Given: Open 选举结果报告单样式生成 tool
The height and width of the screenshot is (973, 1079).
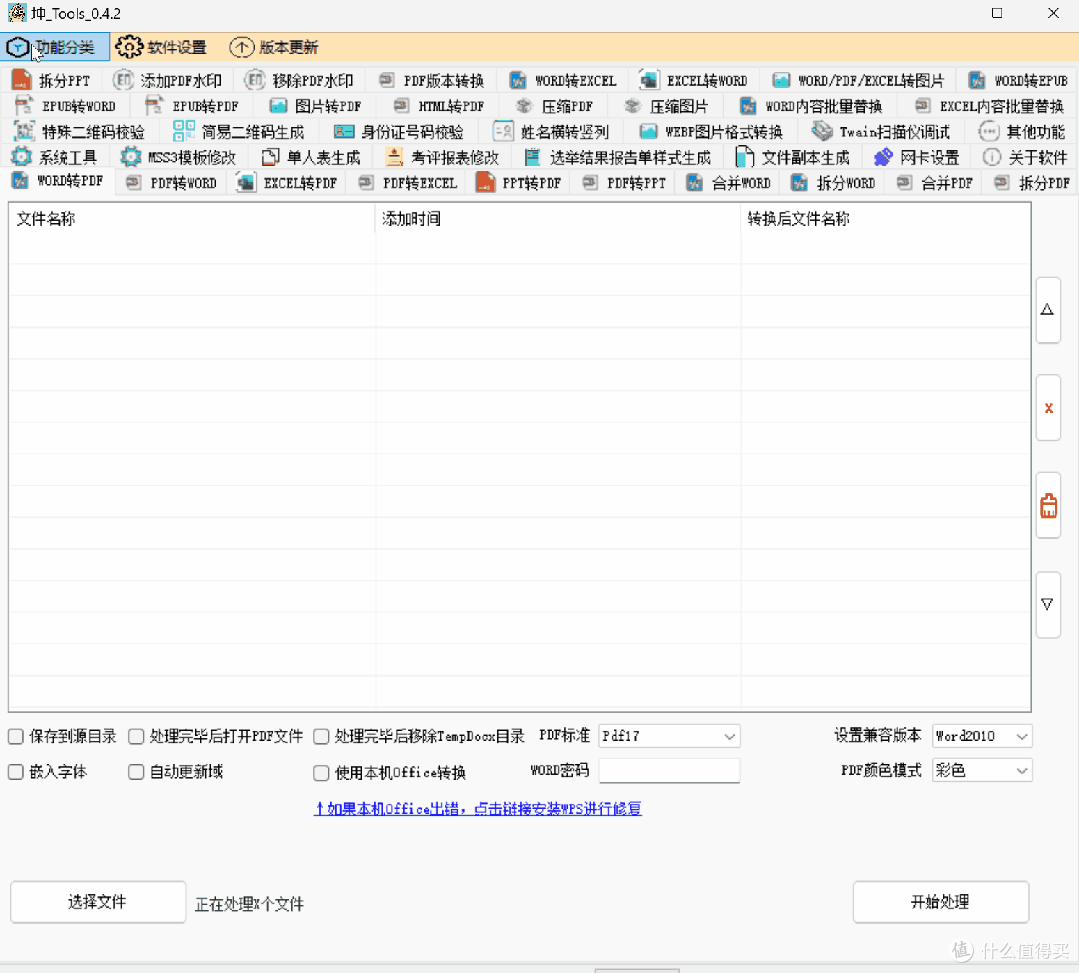Looking at the screenshot, I should (617, 157).
